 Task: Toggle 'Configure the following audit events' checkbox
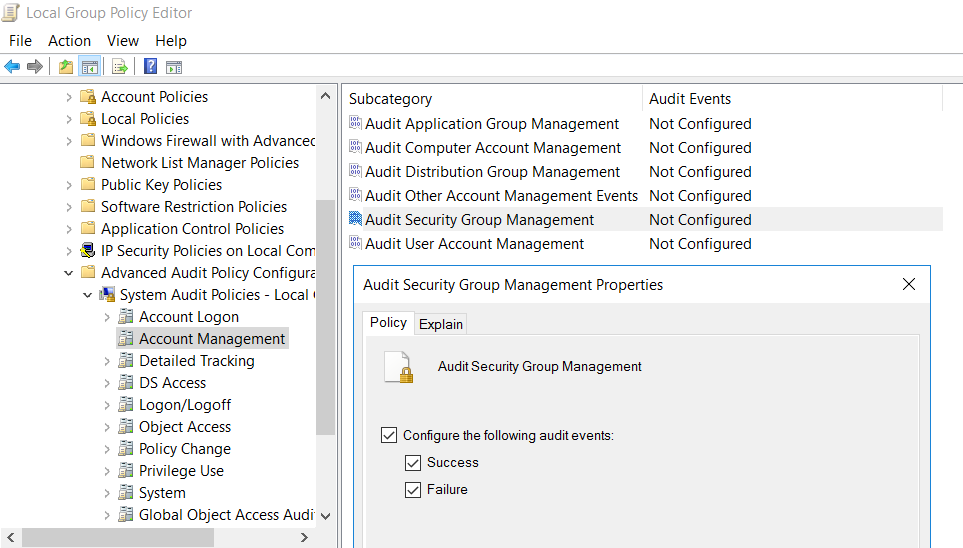(x=389, y=435)
